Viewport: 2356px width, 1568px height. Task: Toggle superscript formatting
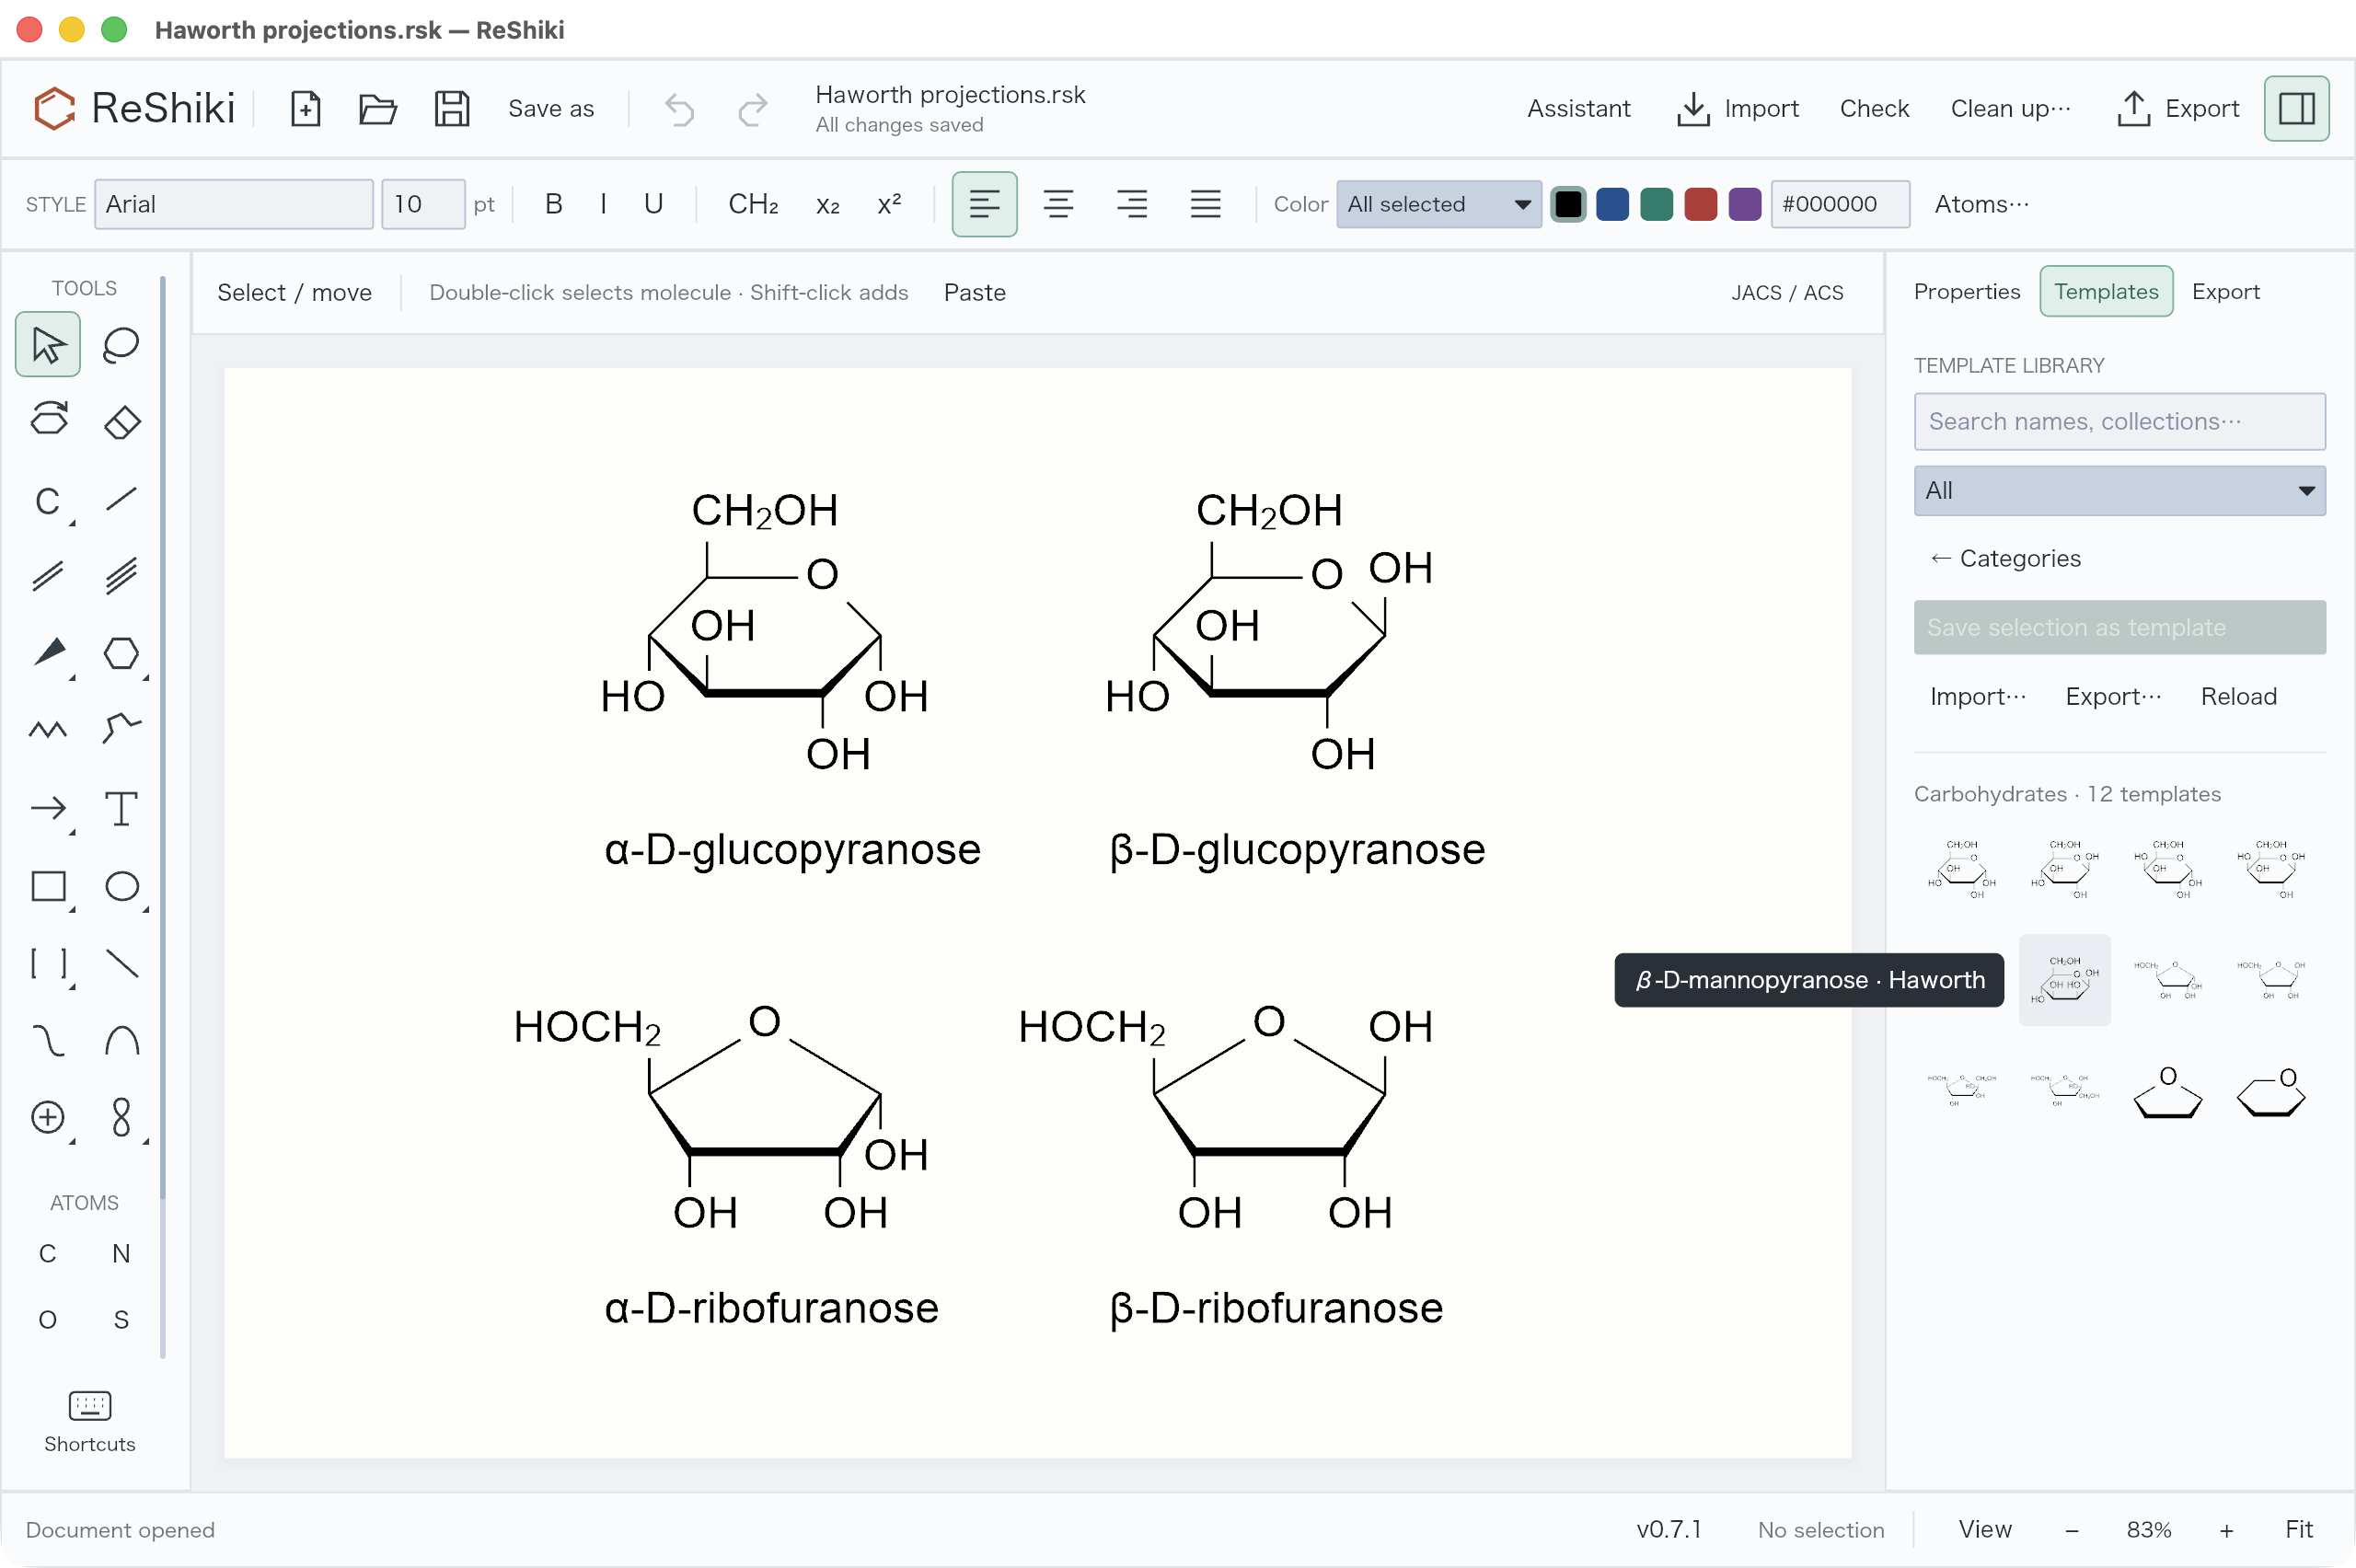click(x=889, y=204)
